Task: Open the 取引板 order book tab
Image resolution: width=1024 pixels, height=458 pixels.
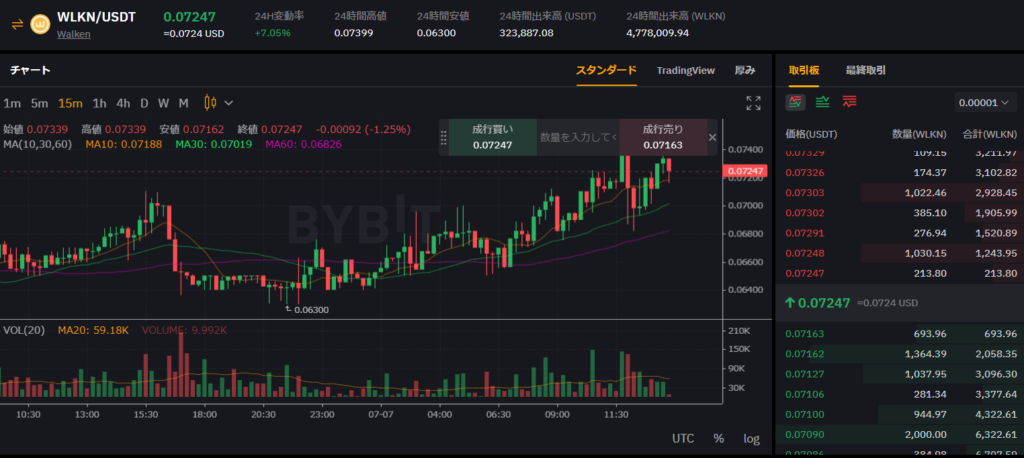Action: point(804,70)
